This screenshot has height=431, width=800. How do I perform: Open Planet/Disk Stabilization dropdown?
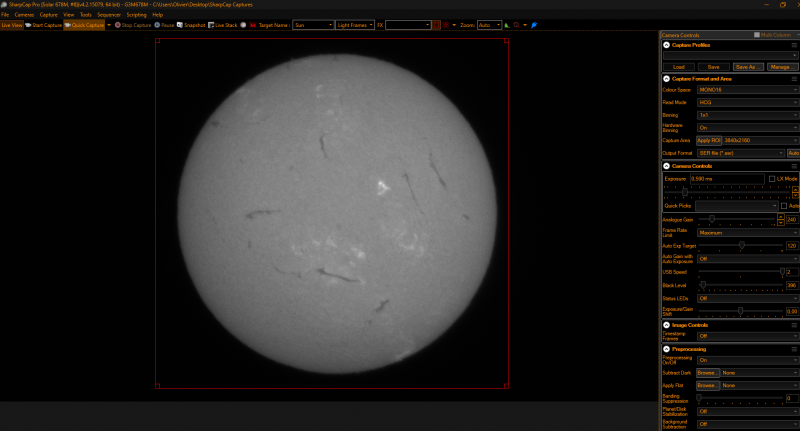747,411
